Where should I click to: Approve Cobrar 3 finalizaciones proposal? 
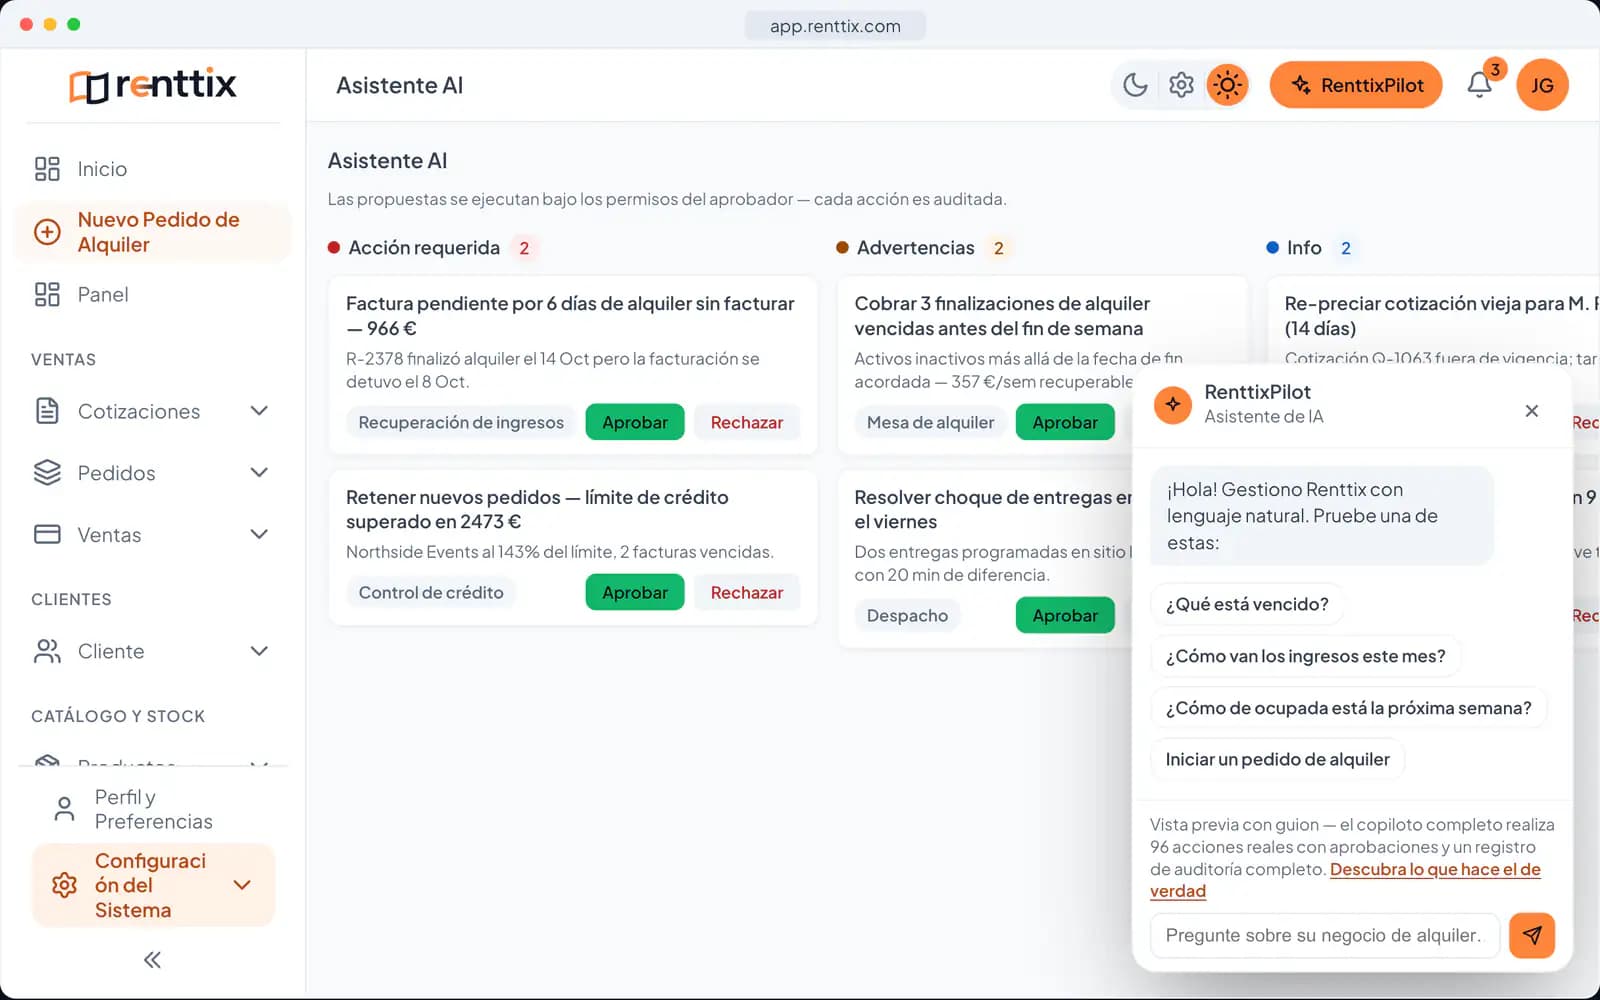click(1065, 422)
